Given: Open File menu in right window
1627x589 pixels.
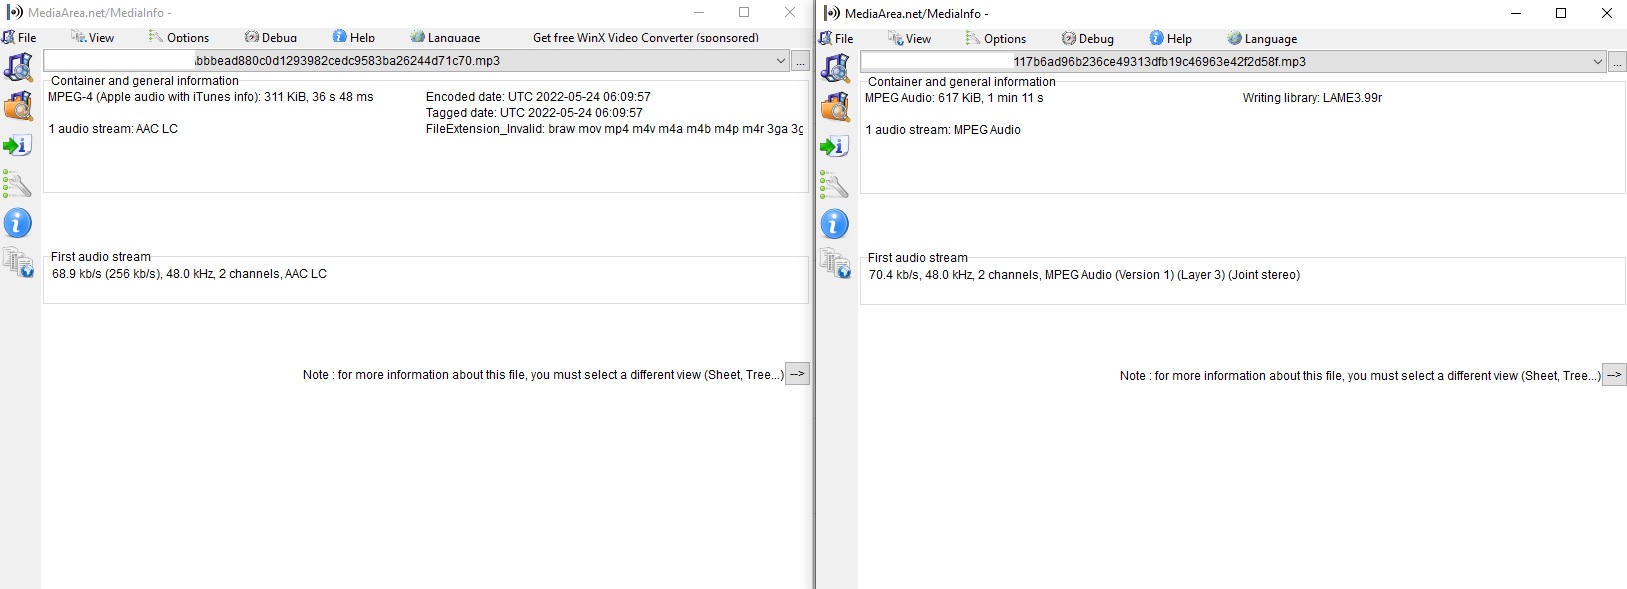Looking at the screenshot, I should pyautogui.click(x=836, y=38).
